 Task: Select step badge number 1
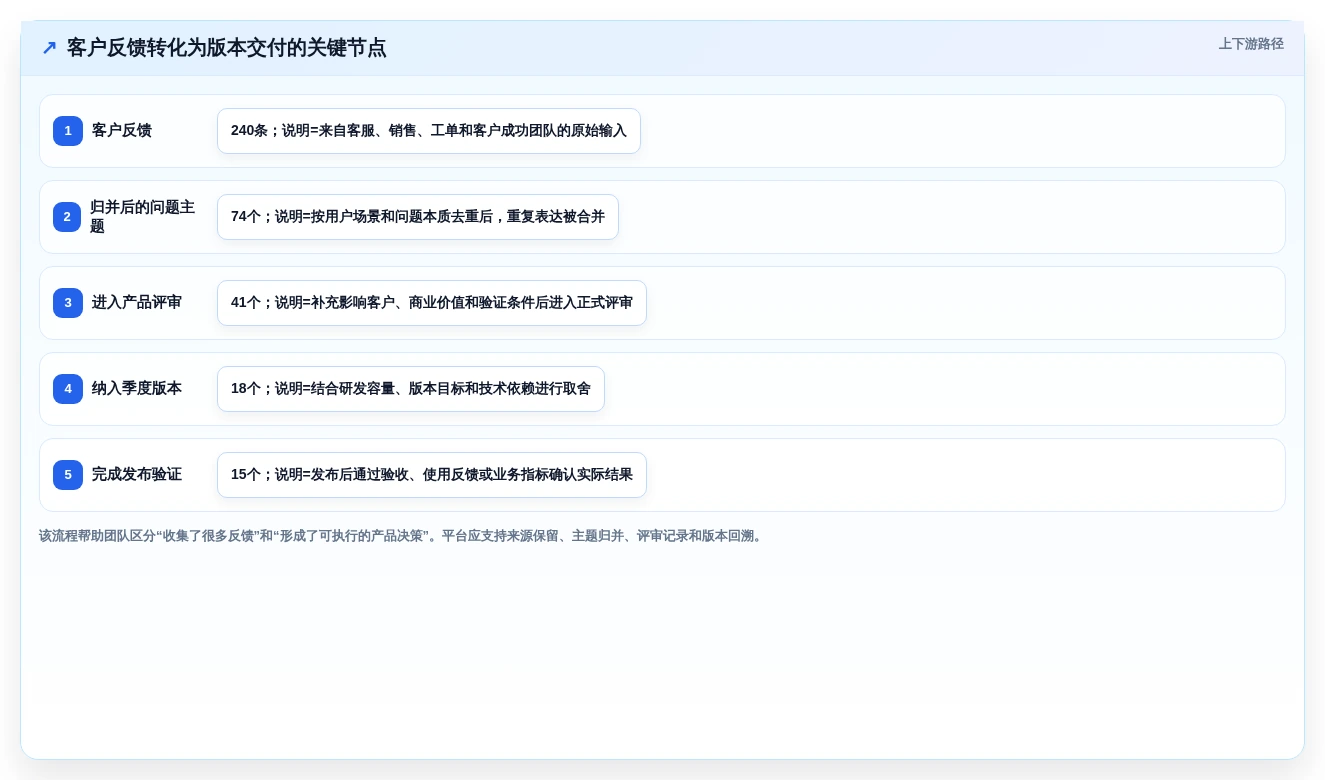(x=68, y=131)
